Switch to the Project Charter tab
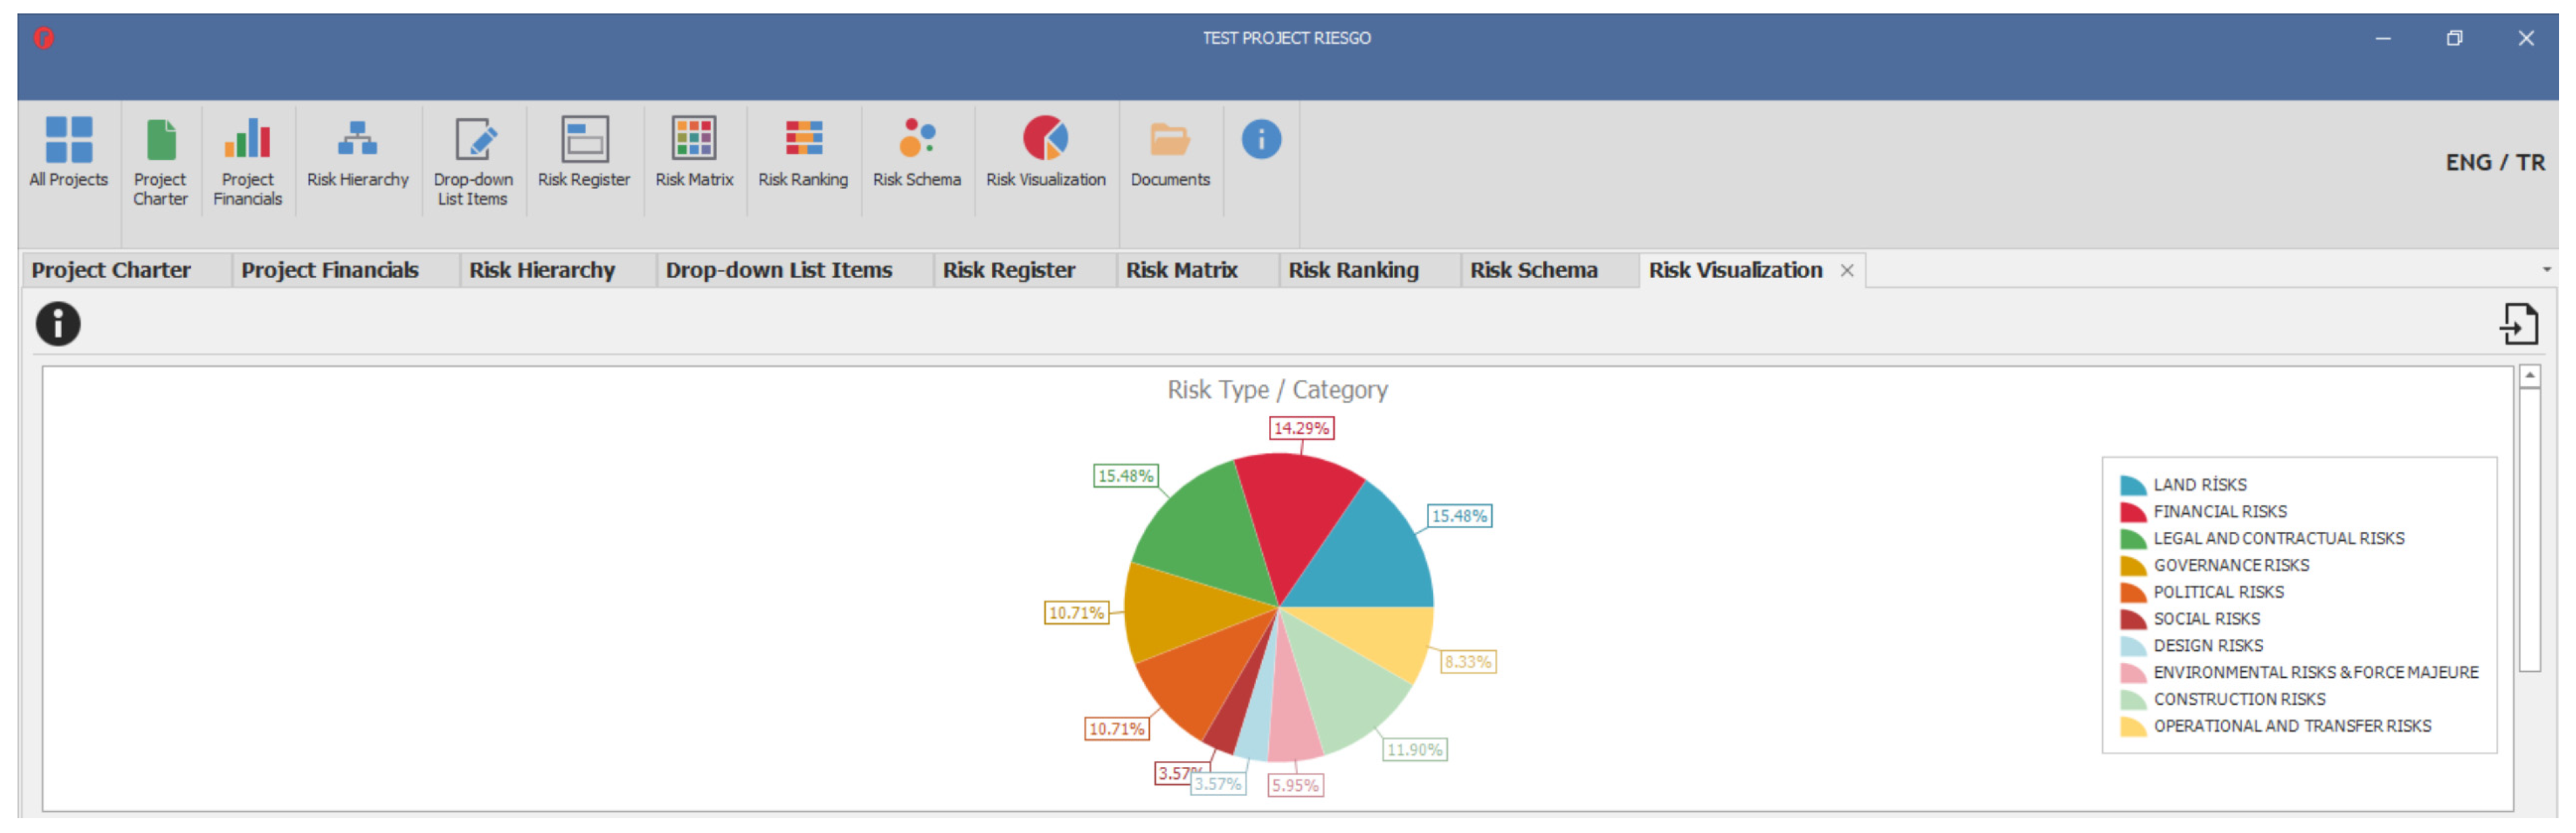 [x=111, y=271]
